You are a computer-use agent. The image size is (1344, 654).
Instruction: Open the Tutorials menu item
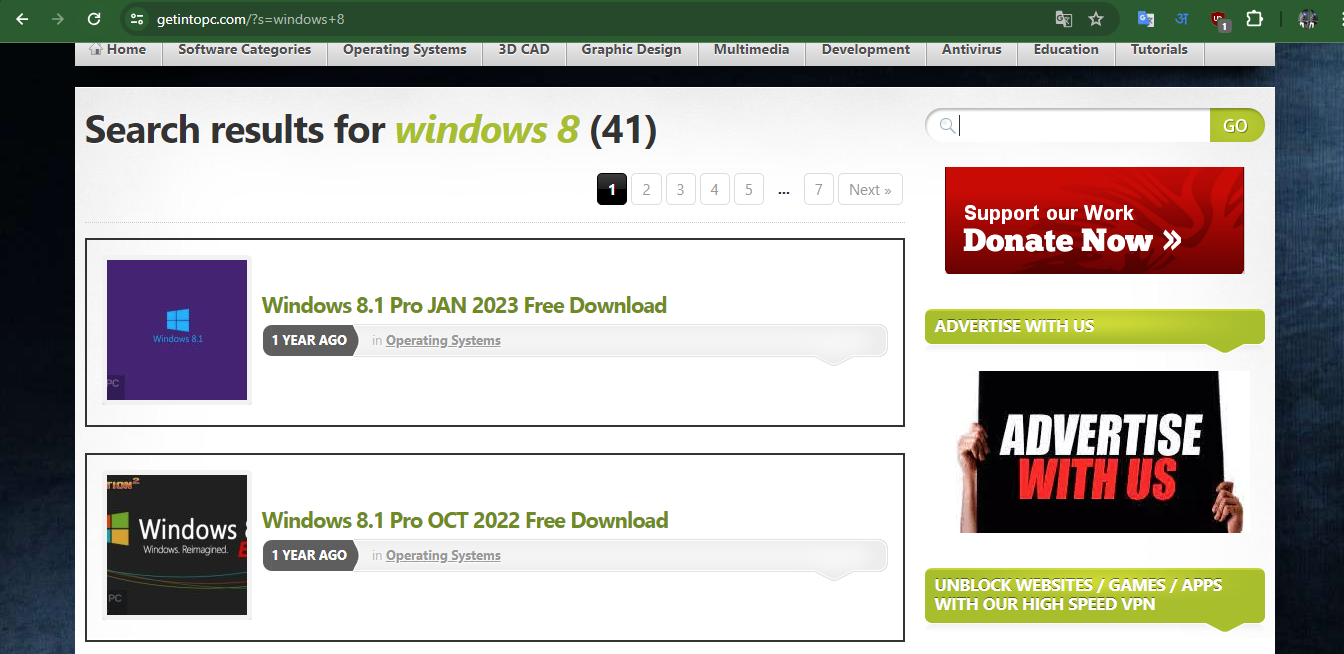1159,49
